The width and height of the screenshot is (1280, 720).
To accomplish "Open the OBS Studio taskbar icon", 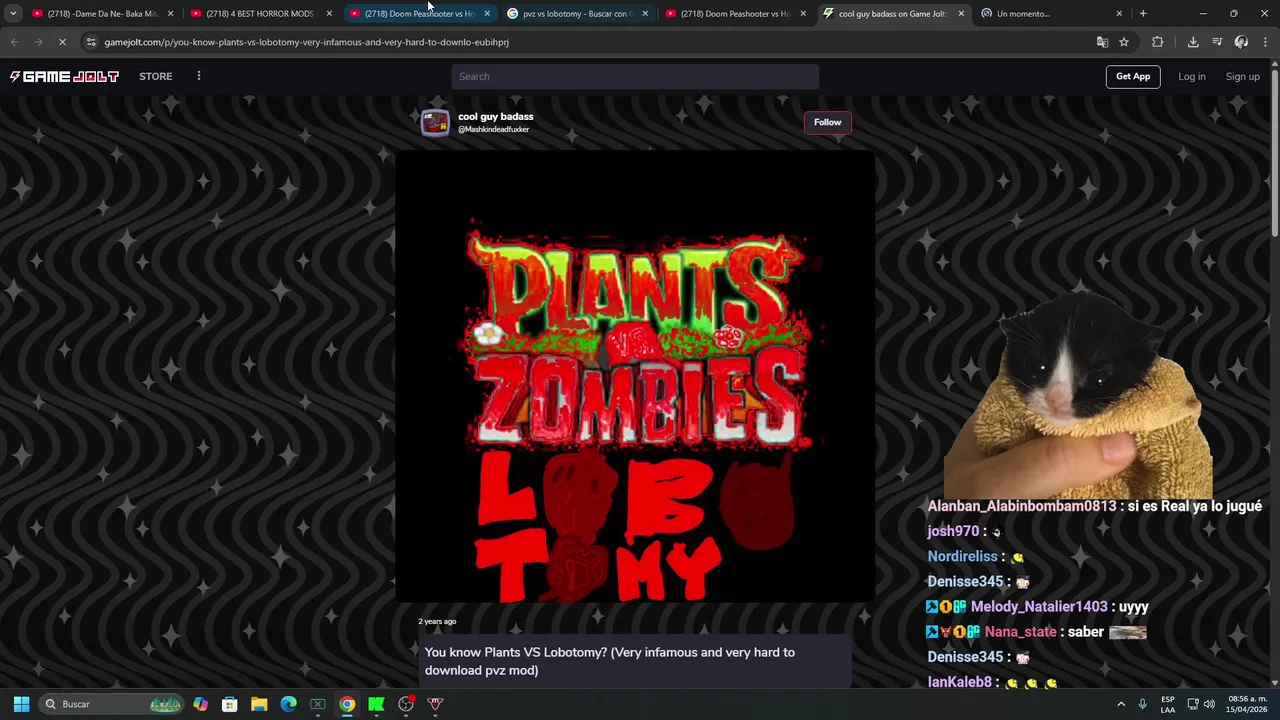I will tap(406, 704).
